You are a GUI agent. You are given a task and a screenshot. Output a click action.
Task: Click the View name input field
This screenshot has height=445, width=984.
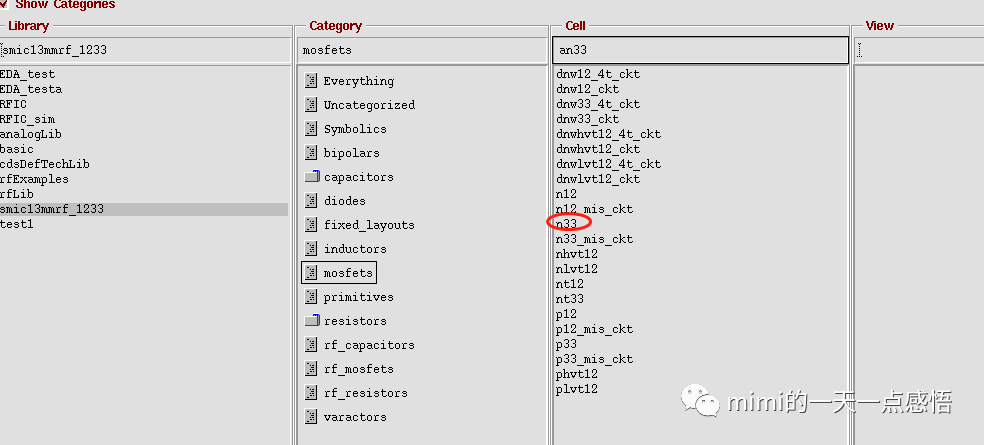(919, 50)
